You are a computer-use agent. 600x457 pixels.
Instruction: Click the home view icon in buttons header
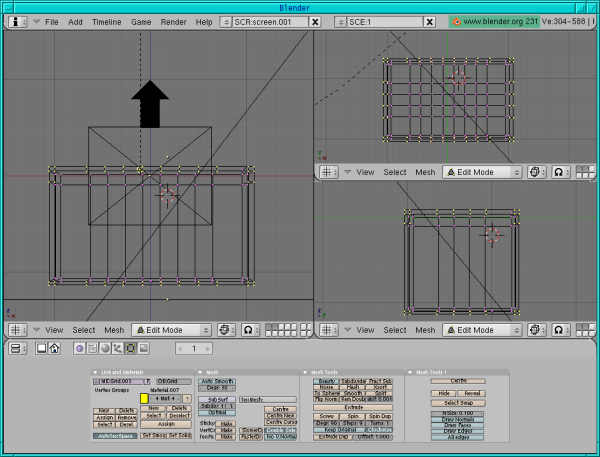55,348
